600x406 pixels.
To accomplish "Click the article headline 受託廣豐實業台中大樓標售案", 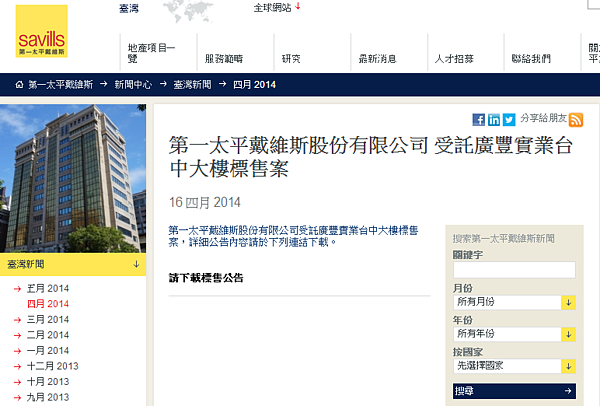I will click(x=370, y=157).
